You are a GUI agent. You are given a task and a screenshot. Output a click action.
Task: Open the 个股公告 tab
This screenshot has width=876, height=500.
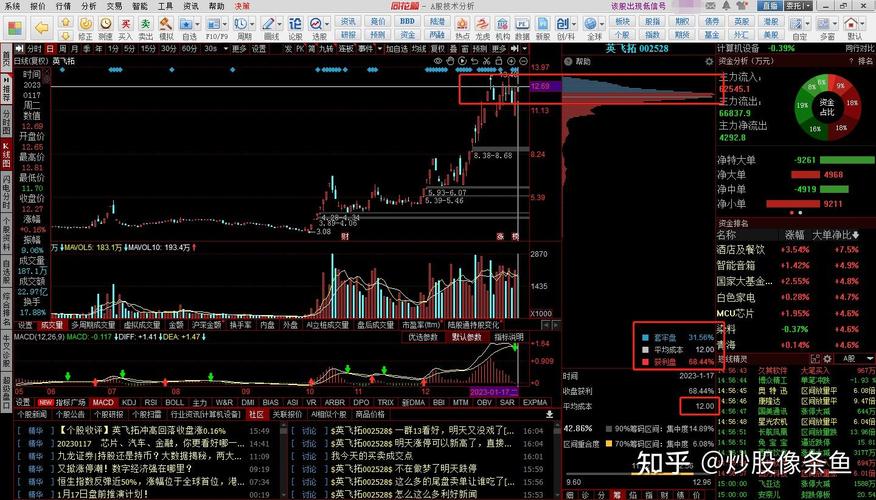[70, 415]
